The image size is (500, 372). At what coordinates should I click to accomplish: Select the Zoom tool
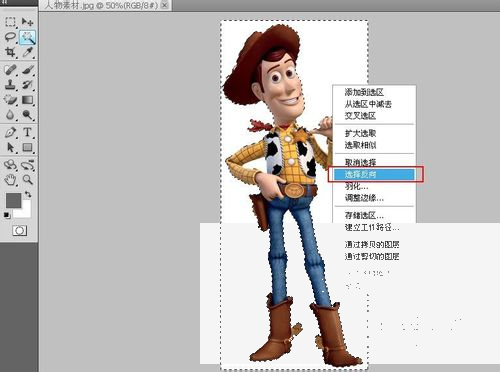click(27, 180)
